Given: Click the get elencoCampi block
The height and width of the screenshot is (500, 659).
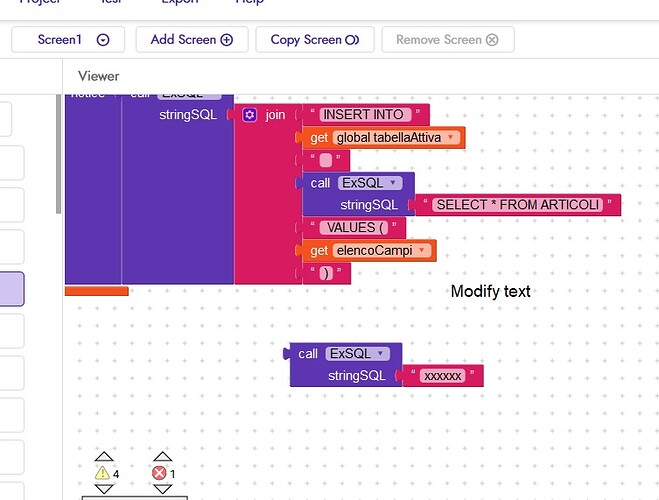Looking at the screenshot, I should pos(319,250).
